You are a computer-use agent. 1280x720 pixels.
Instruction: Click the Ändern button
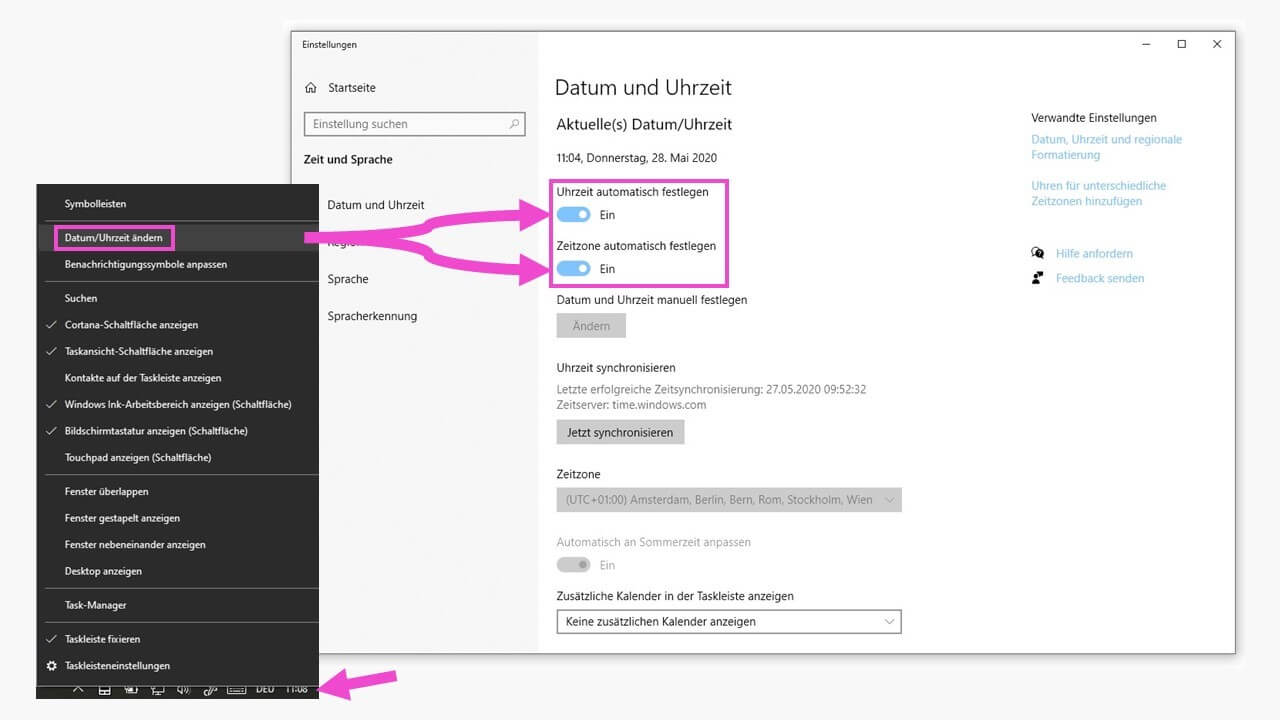(591, 326)
